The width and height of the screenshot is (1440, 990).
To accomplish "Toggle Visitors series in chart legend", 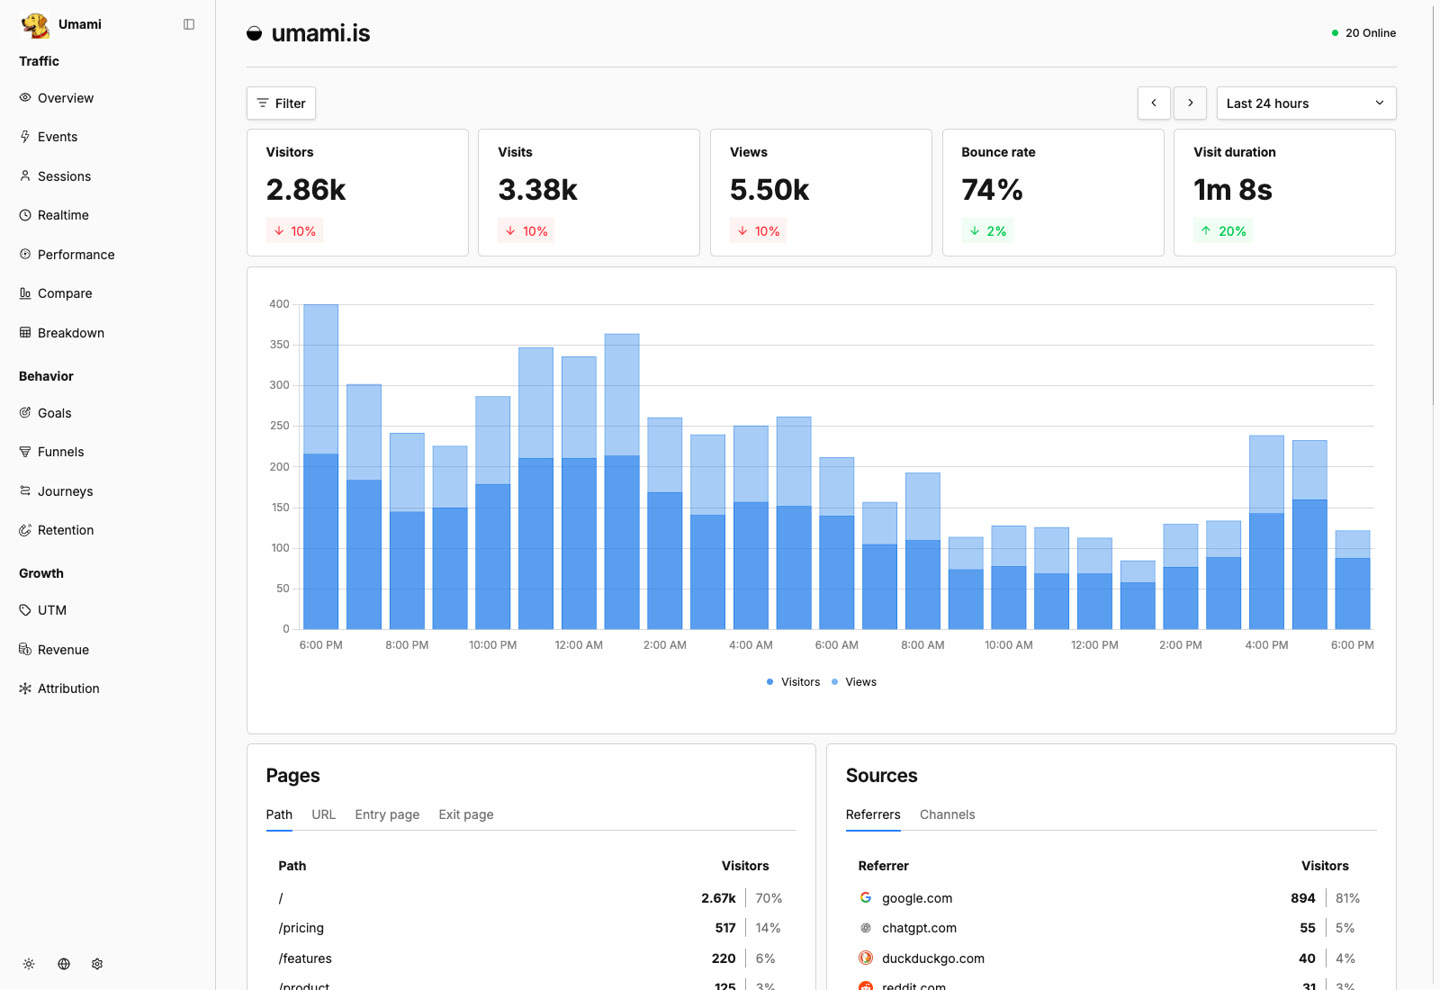I will click(x=793, y=682).
